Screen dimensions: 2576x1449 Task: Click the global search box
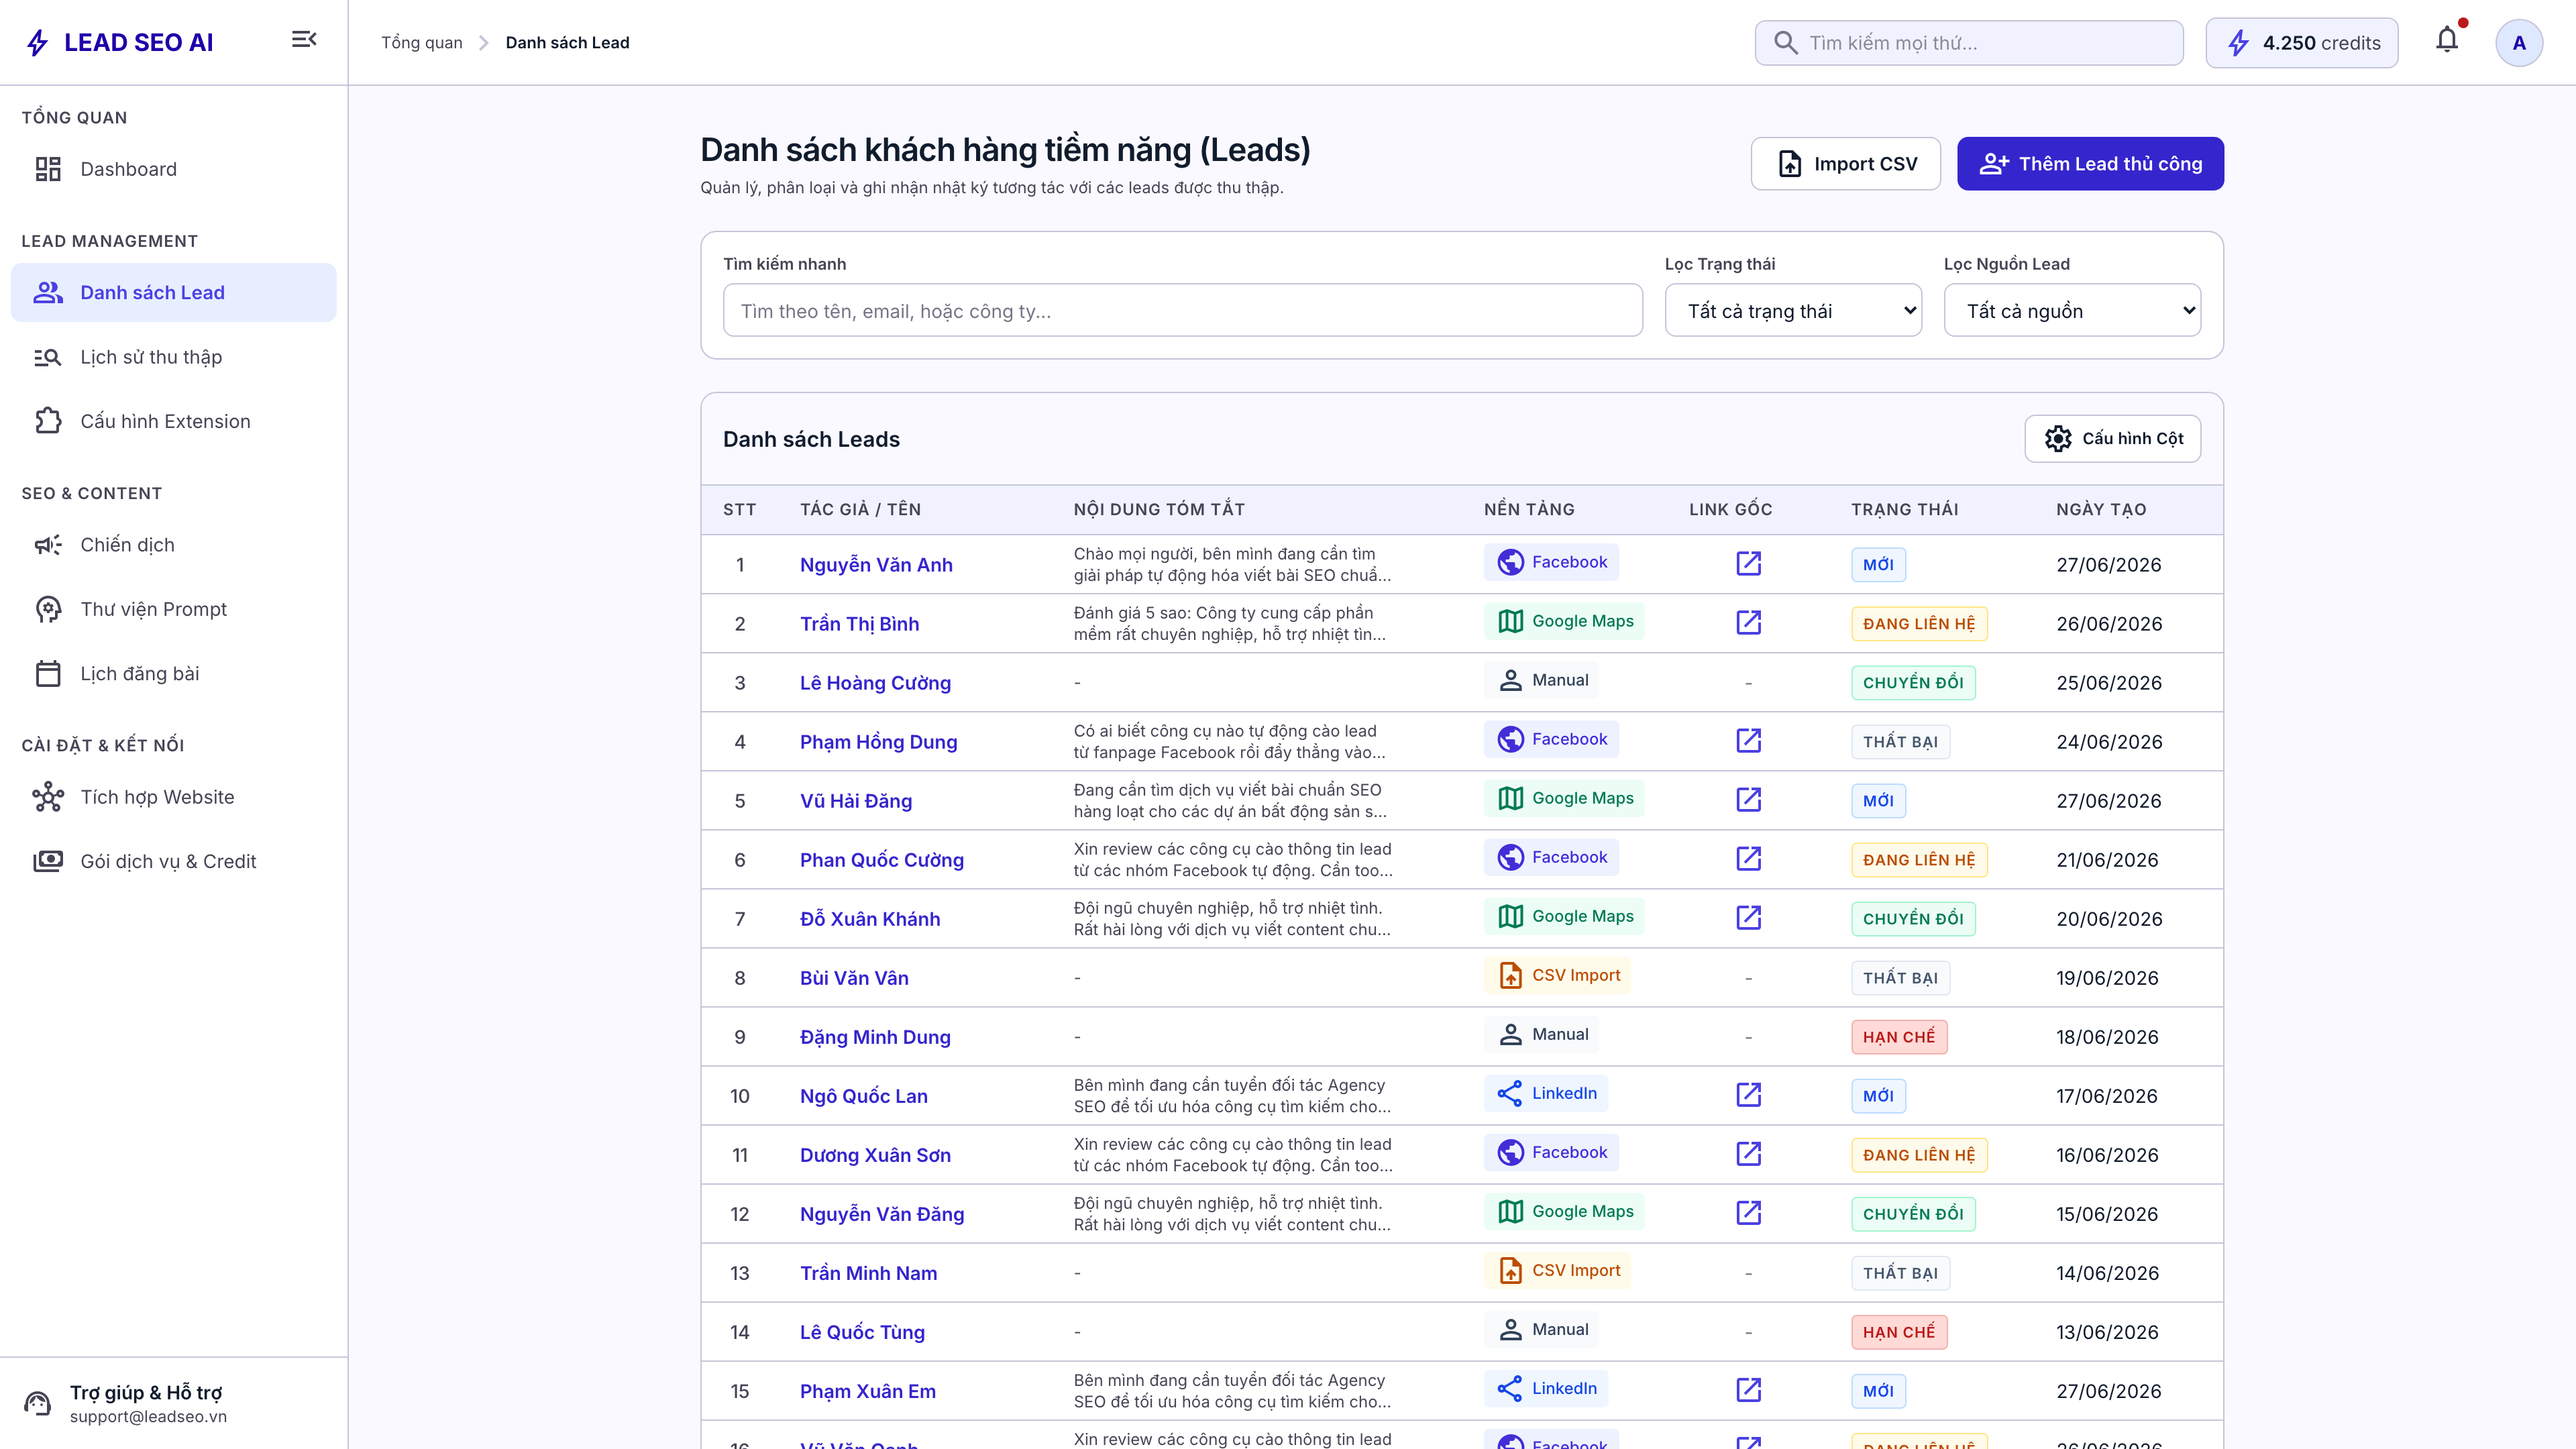point(1968,43)
